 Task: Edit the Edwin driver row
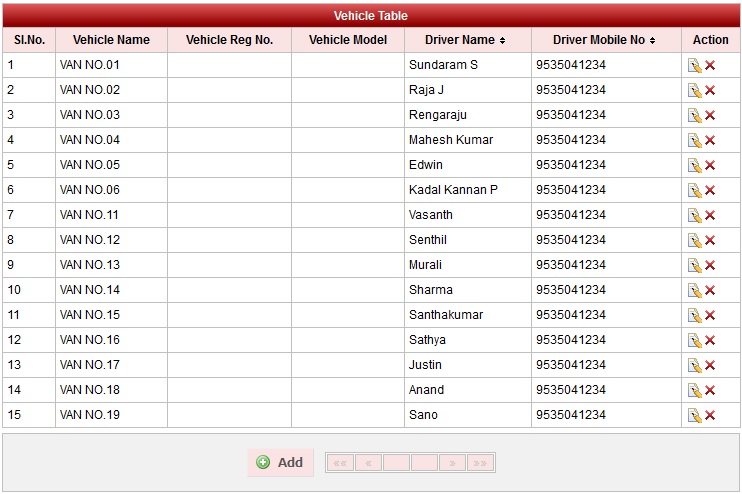[x=694, y=165]
